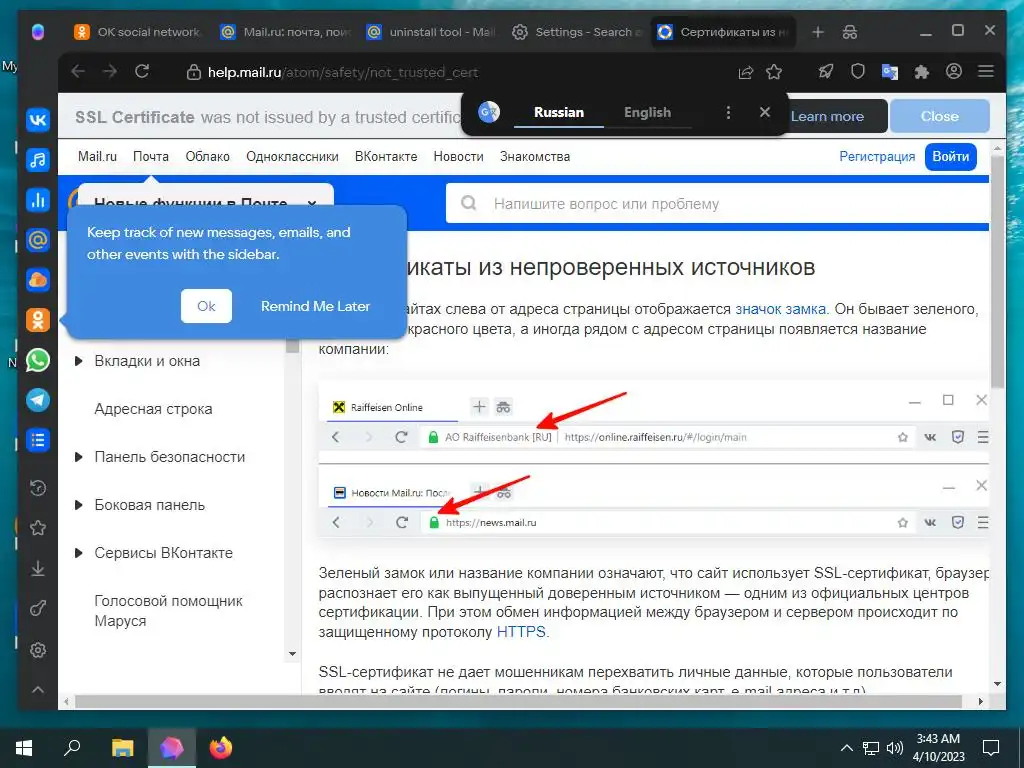This screenshot has height=768, width=1024.
Task: Click the page vertical scrollbar thumb
Action: coord(997,271)
